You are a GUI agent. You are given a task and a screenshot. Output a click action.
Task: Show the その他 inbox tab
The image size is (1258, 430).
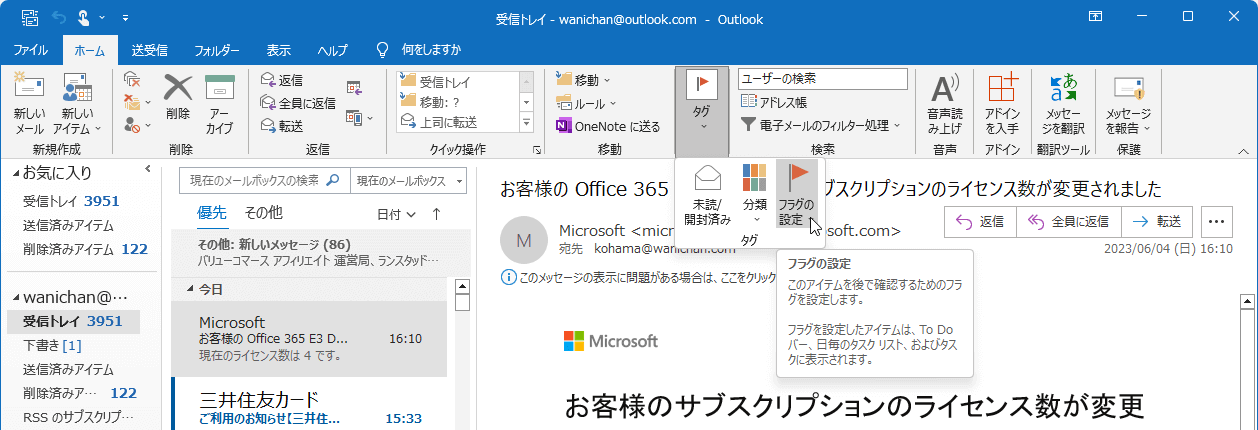[x=264, y=213]
